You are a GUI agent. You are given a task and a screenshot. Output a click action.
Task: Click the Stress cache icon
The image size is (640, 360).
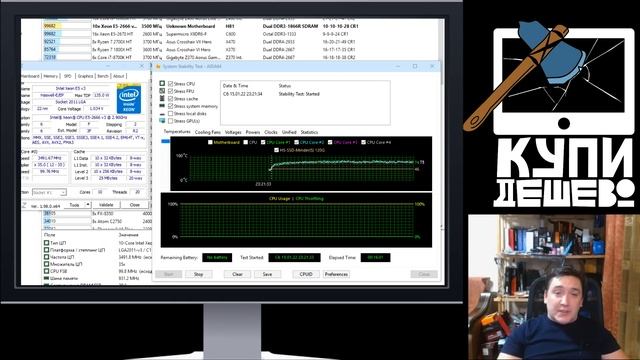[x=162, y=98]
